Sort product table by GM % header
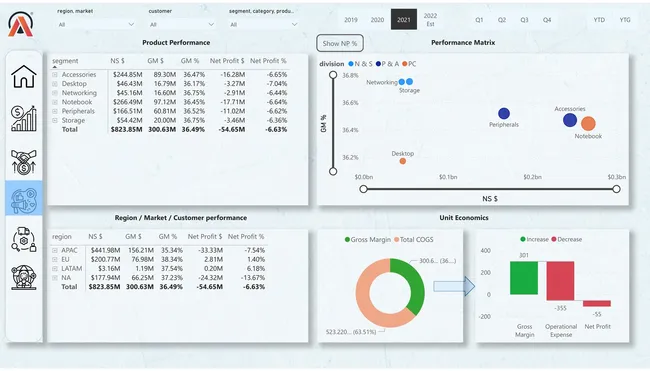650x371 pixels. pos(190,61)
